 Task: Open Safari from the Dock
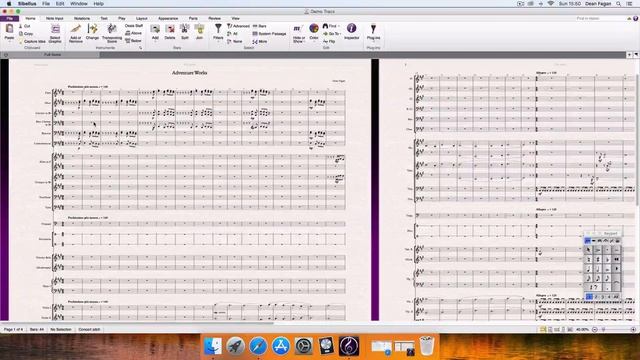tap(258, 346)
